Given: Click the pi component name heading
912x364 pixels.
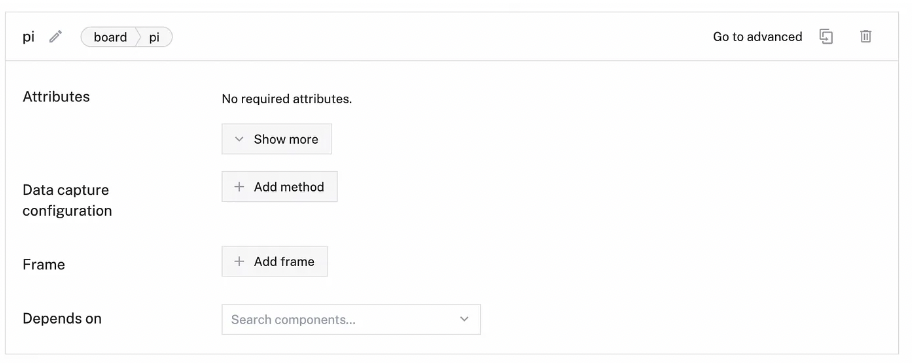Looking at the screenshot, I should 28,37.
